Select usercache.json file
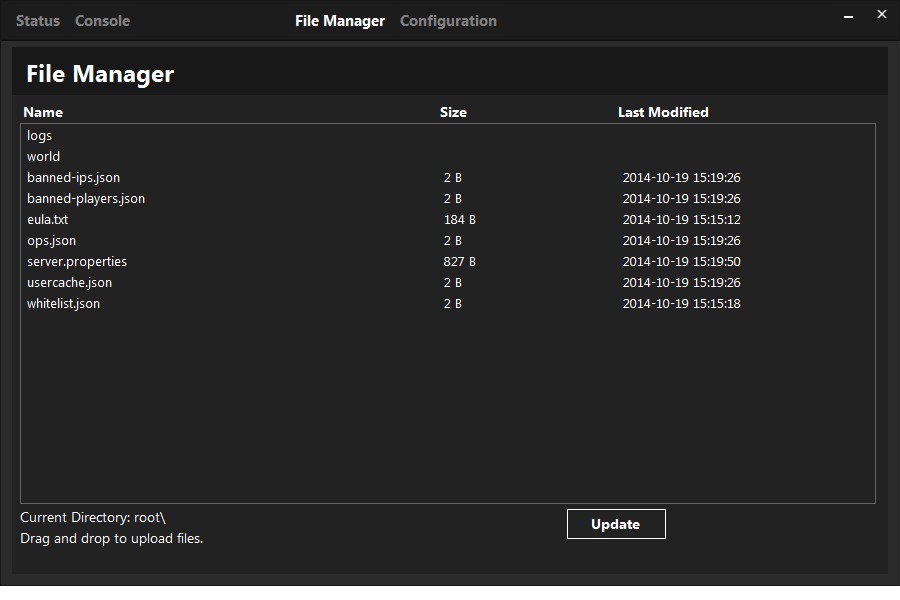Screen dimensions: 900x600 coord(69,282)
